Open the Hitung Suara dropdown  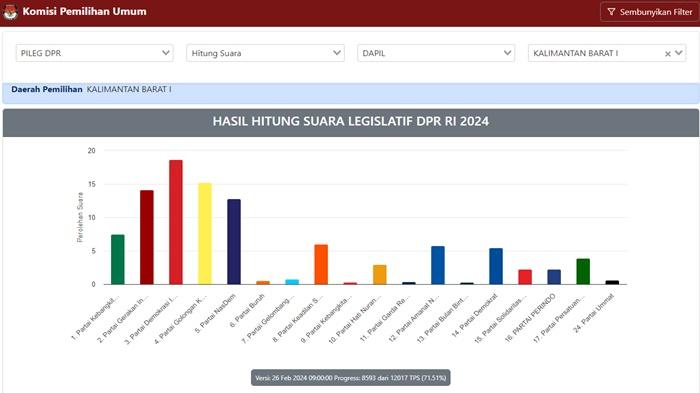265,53
